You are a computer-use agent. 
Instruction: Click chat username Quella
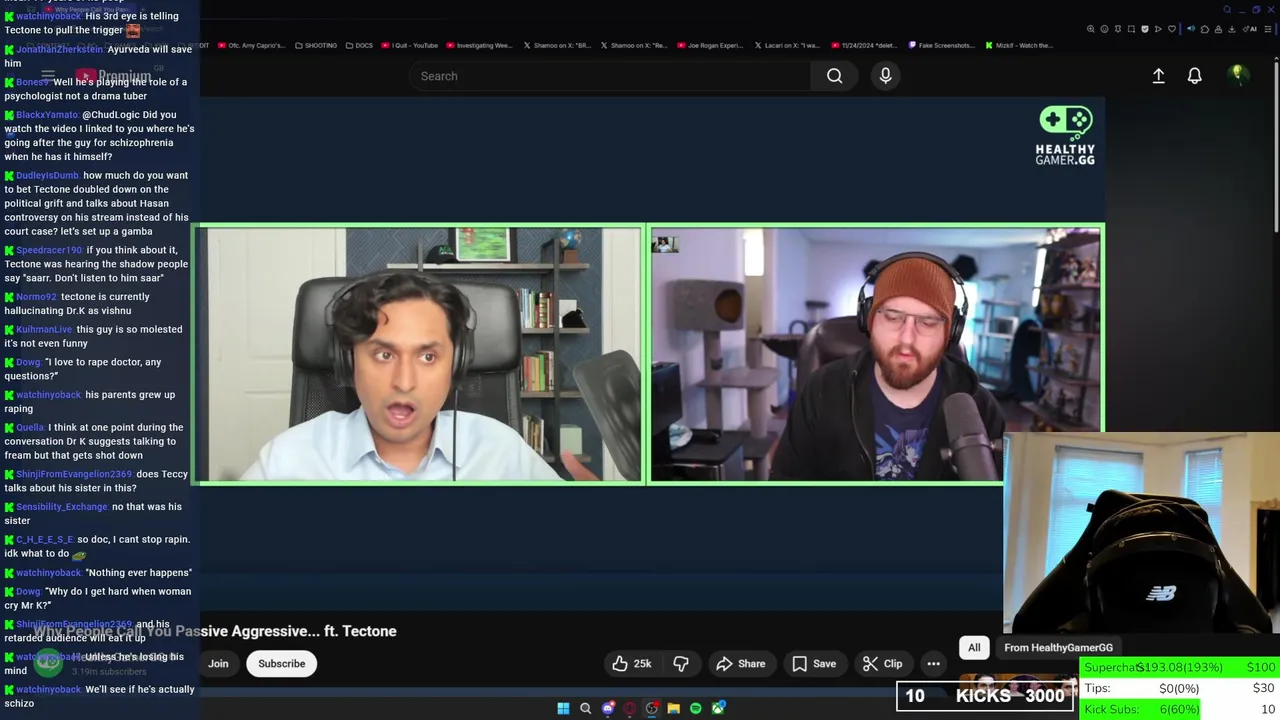pyautogui.click(x=30, y=428)
